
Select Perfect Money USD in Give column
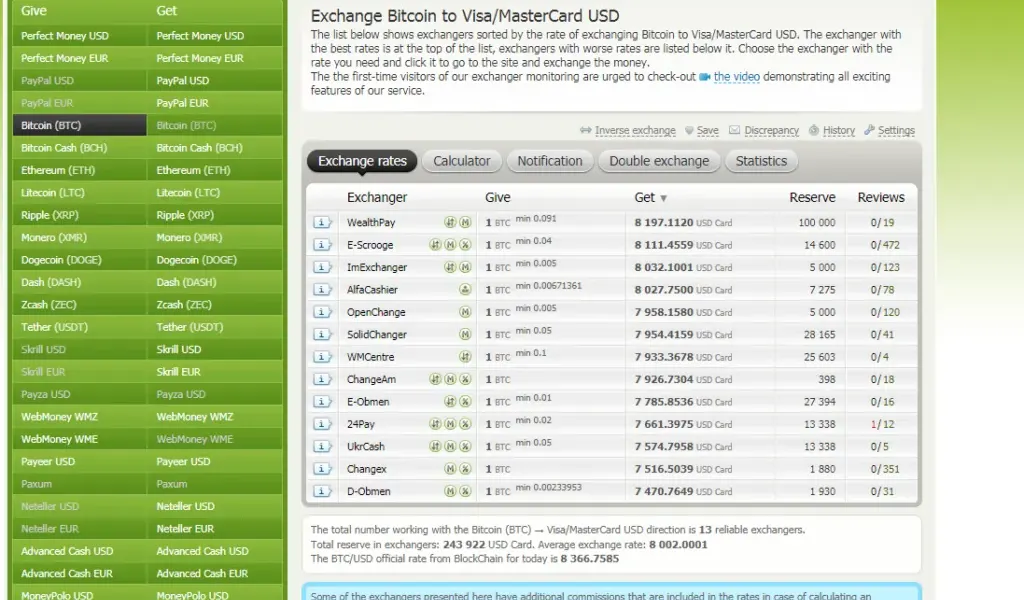(80, 36)
